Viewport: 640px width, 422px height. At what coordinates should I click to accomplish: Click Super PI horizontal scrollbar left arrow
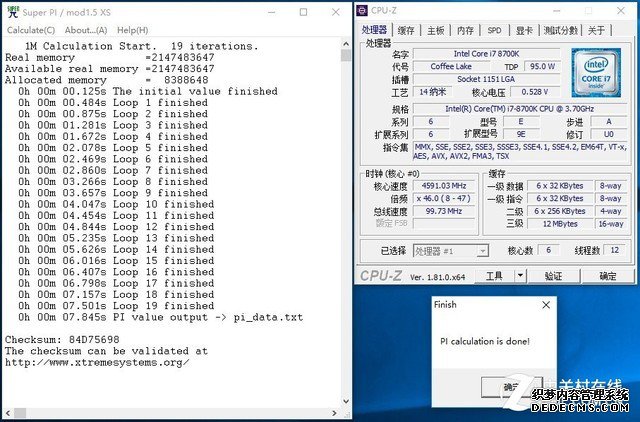pos(8,413)
